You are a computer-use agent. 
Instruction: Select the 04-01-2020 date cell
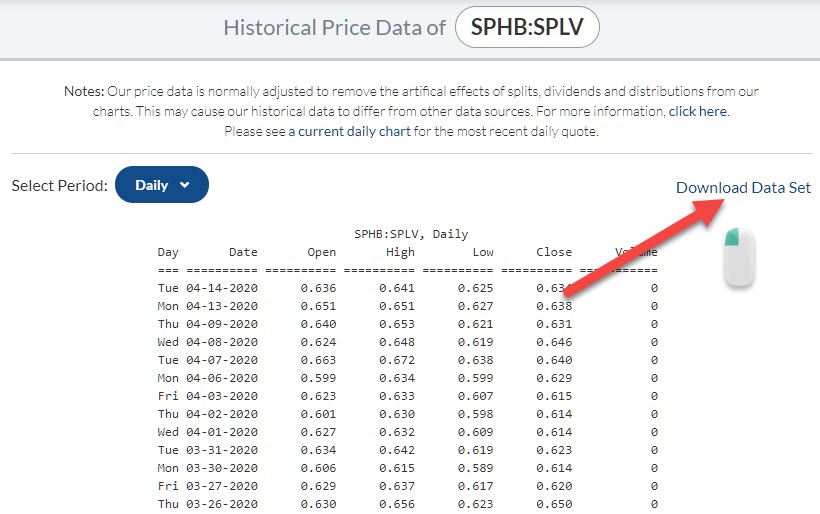point(222,433)
